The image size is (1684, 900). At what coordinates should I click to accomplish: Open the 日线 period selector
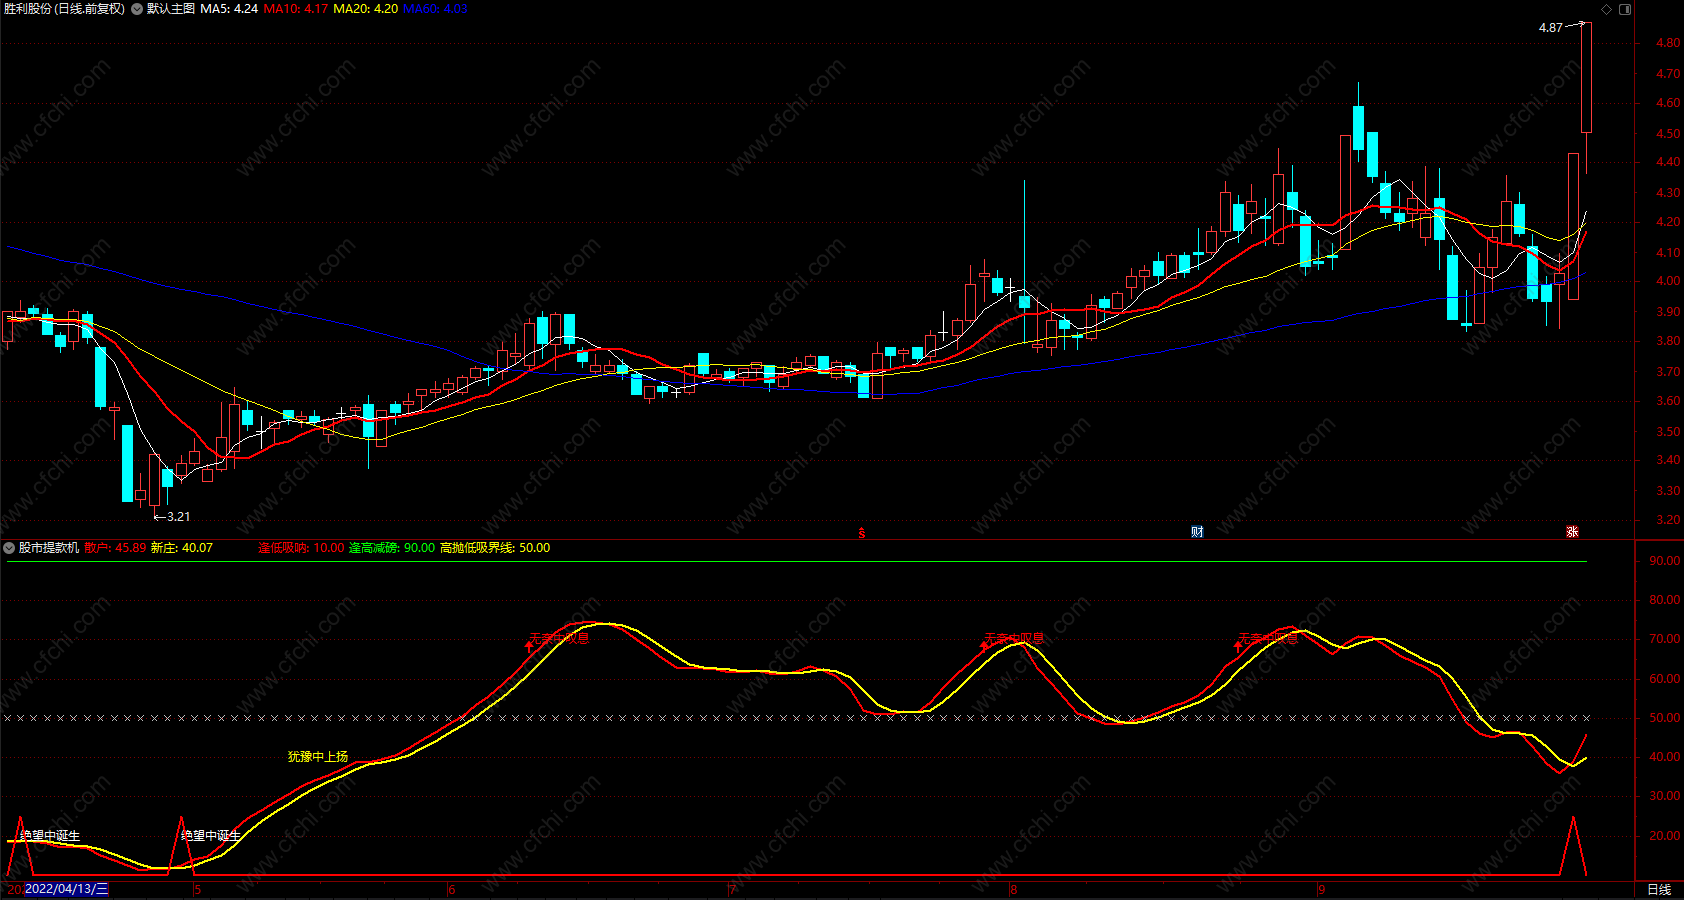point(1659,889)
